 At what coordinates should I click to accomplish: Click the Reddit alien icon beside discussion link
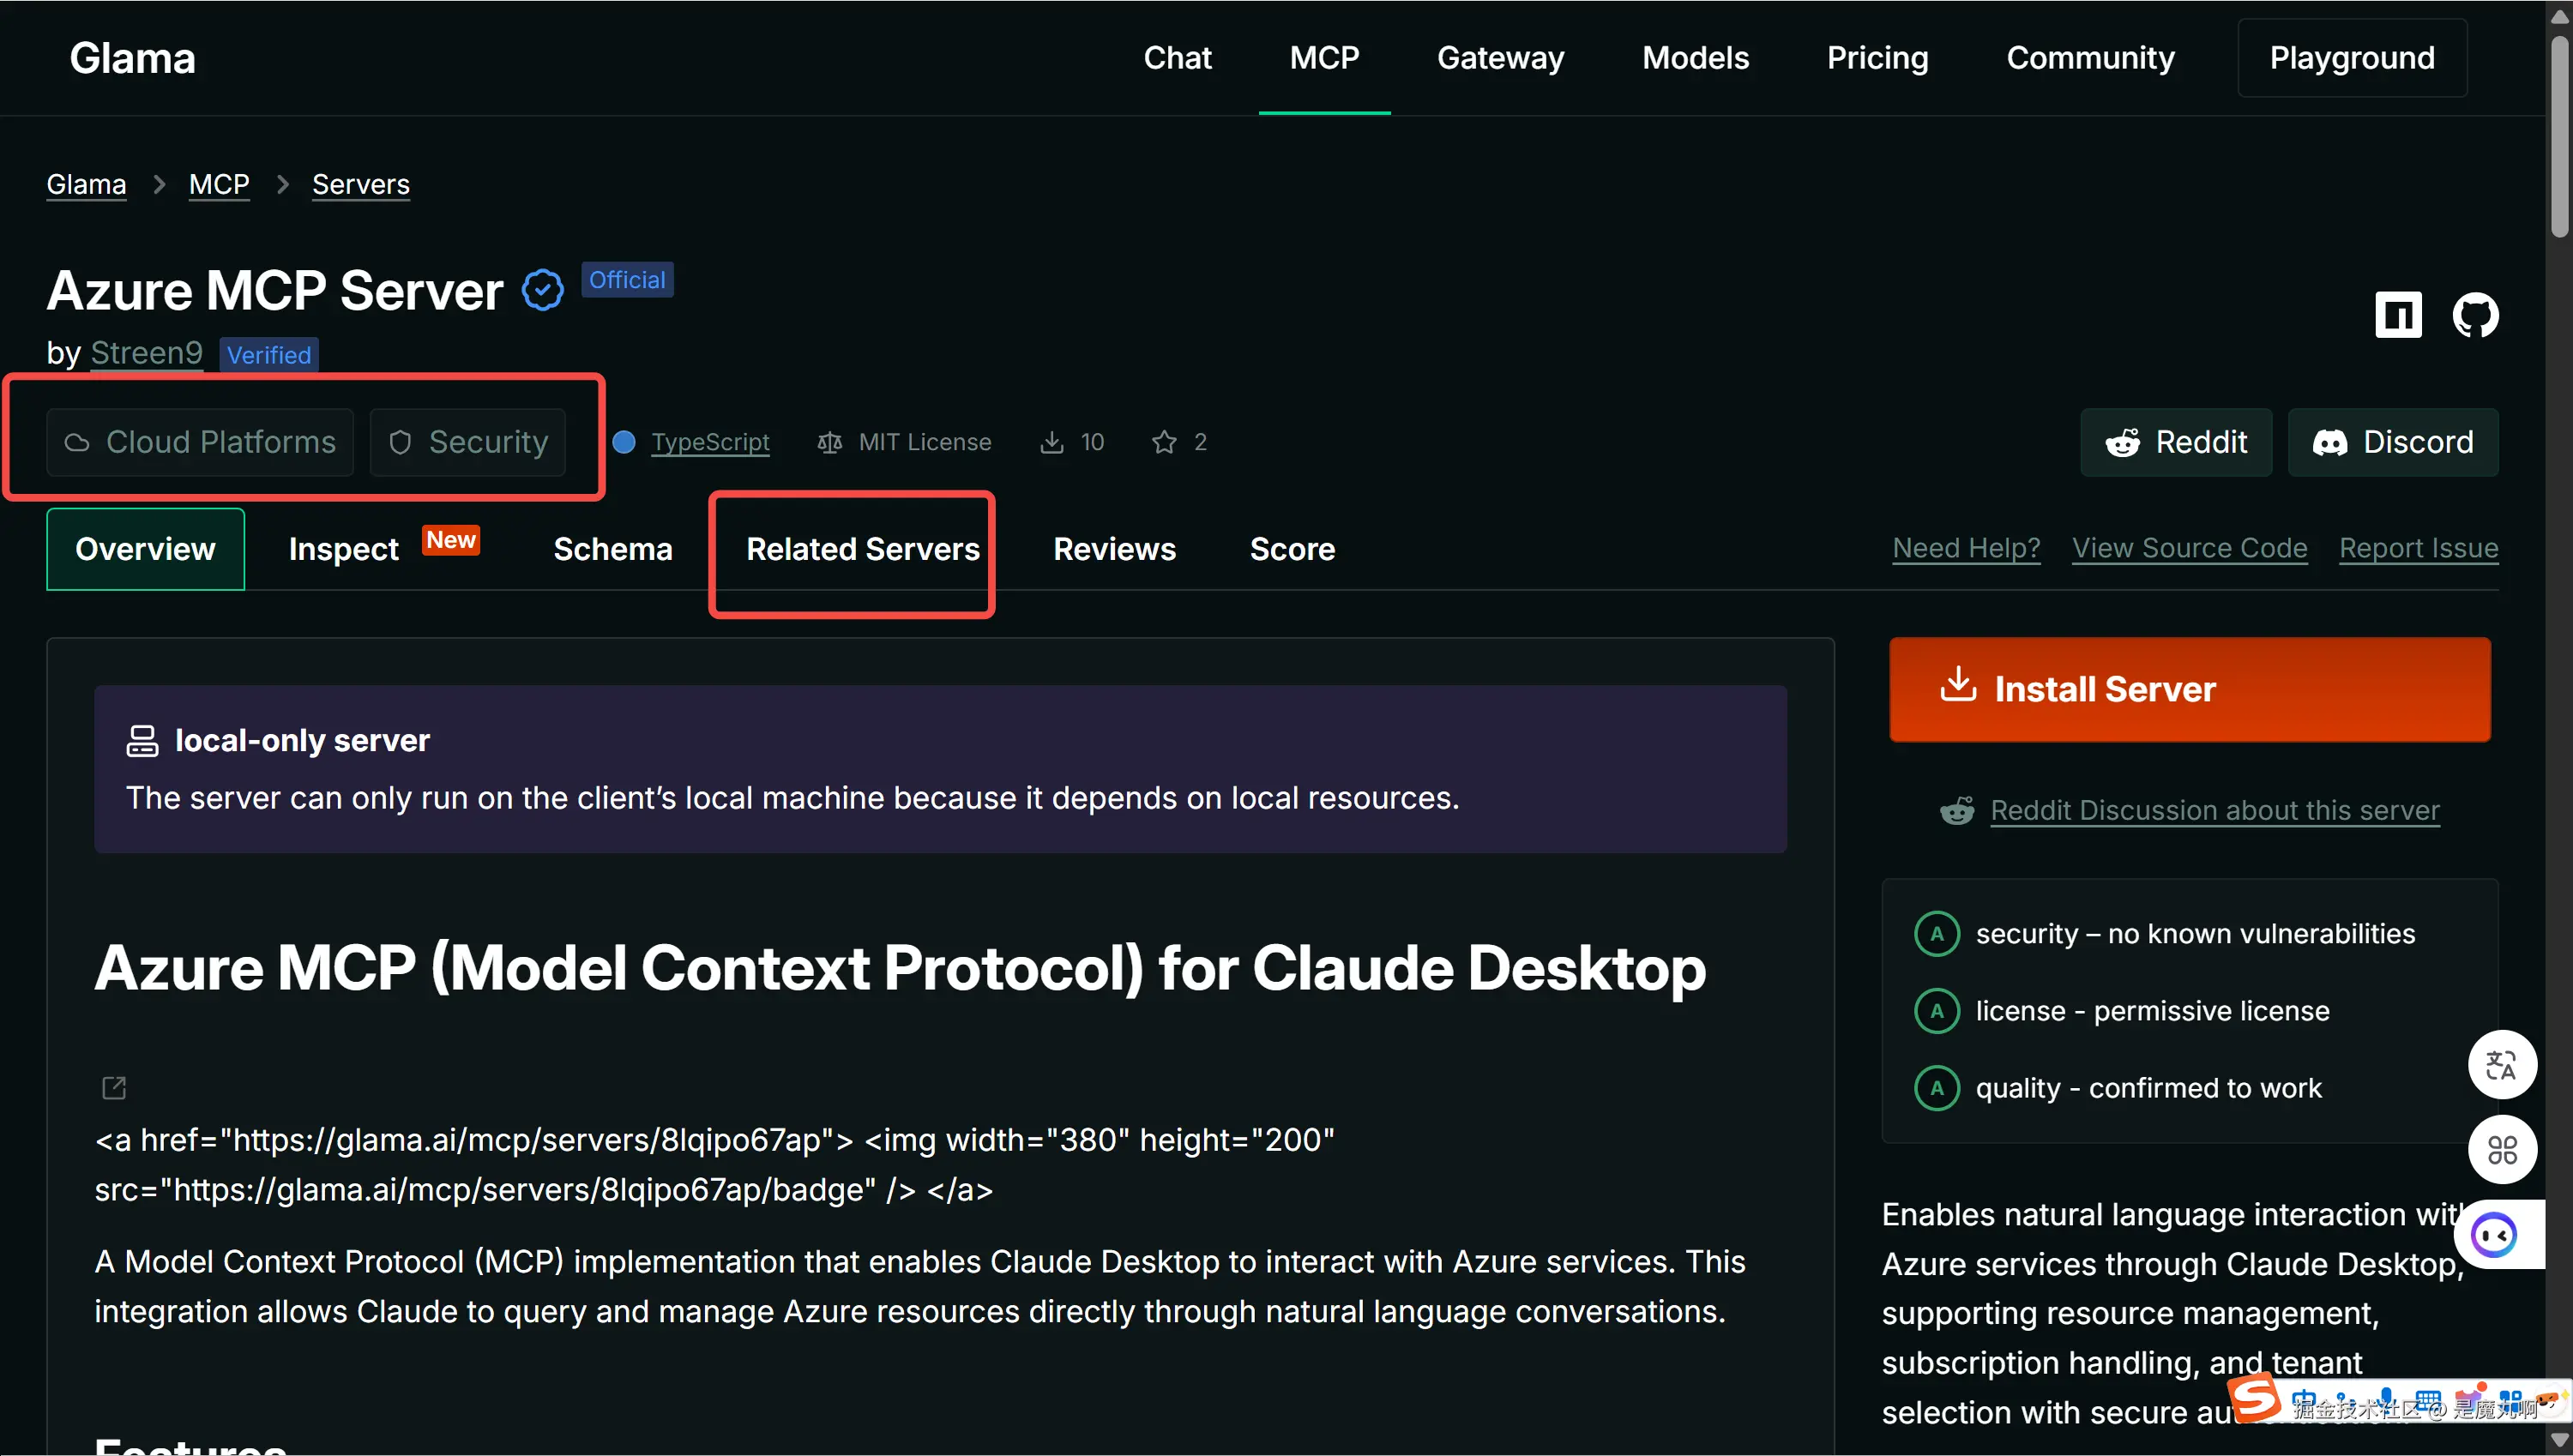coord(1957,810)
